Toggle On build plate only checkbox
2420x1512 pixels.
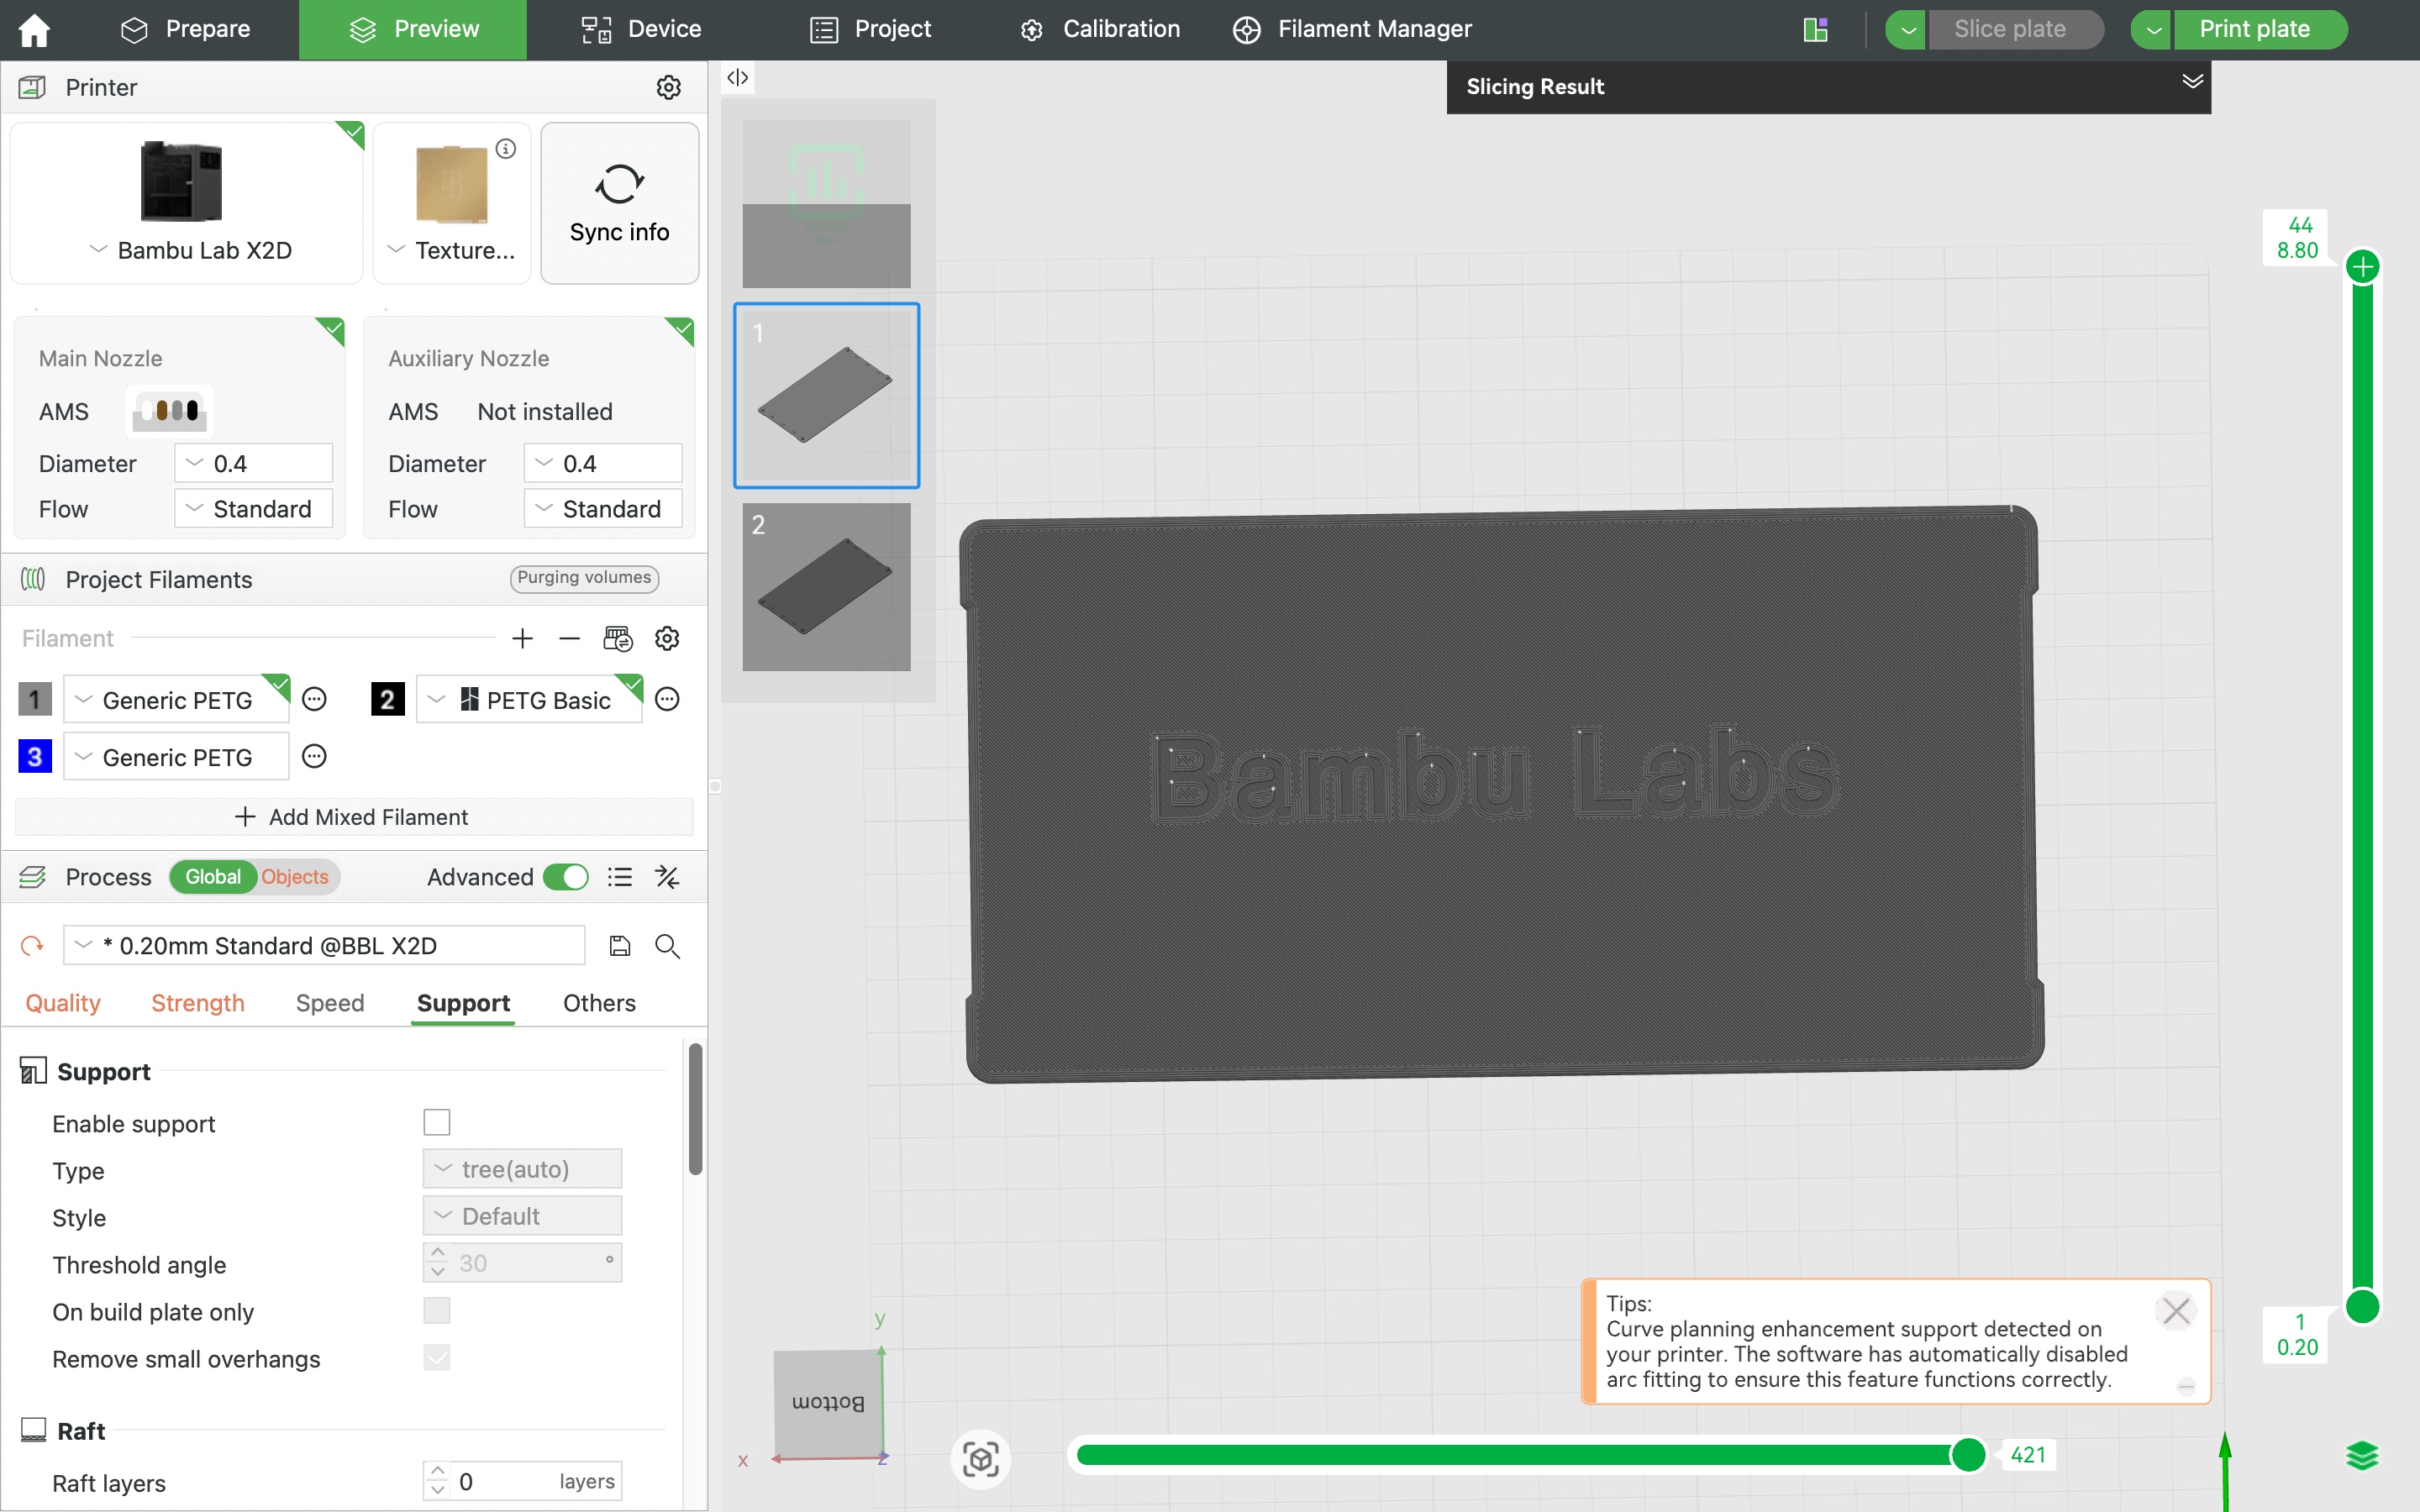coord(437,1310)
